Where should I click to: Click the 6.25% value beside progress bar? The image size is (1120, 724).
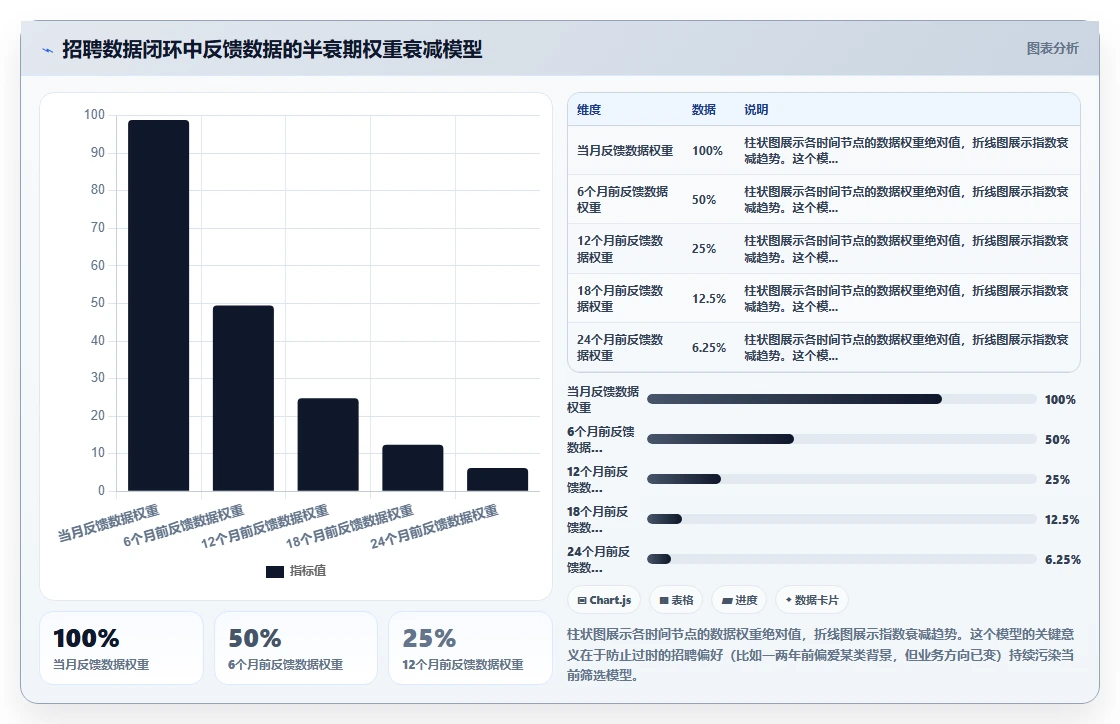click(1062, 560)
